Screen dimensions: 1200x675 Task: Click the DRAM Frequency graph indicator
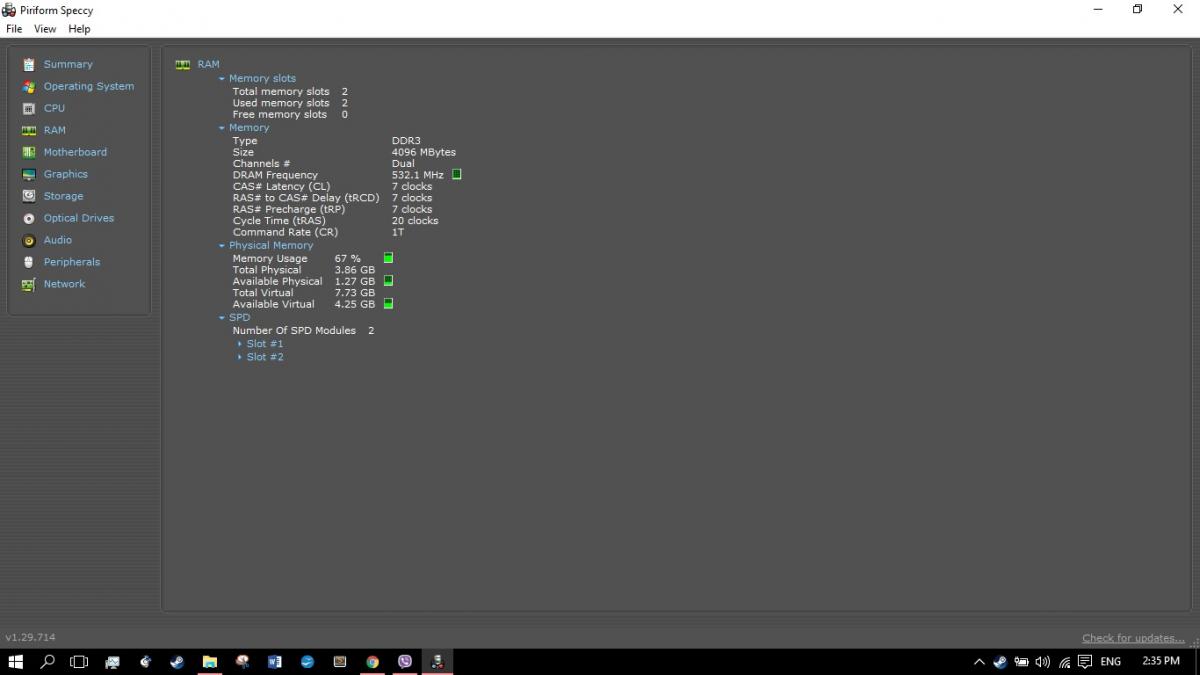[x=456, y=174]
